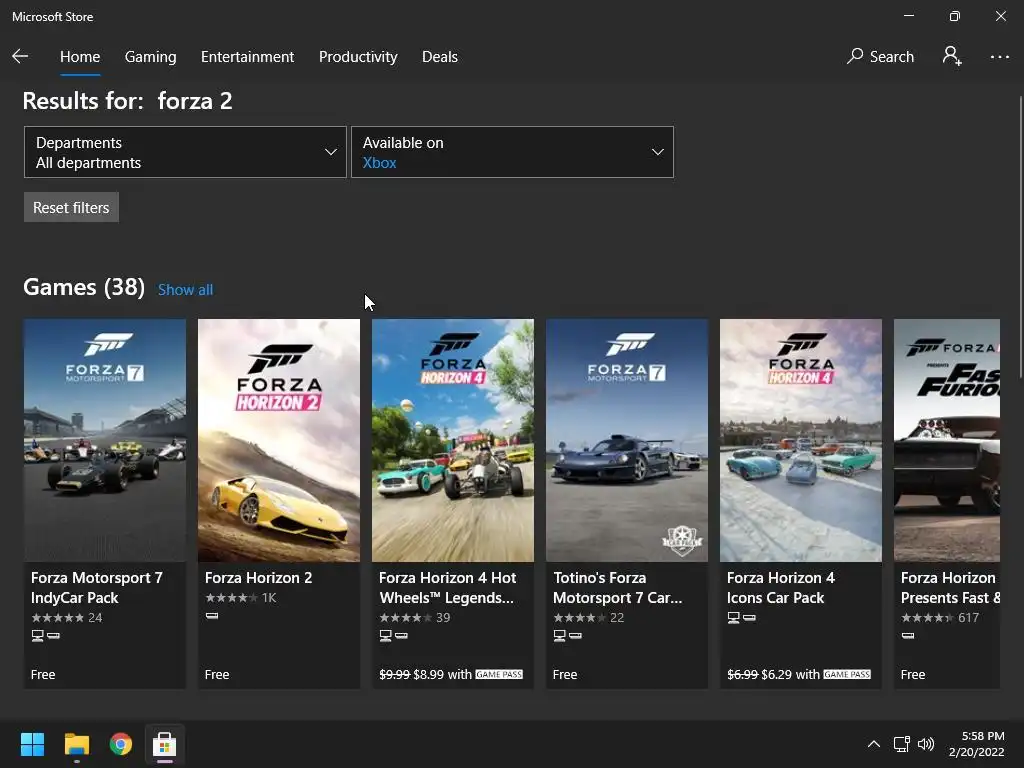Click Show all games link
Viewport: 1024px width, 768px height.
coord(185,289)
